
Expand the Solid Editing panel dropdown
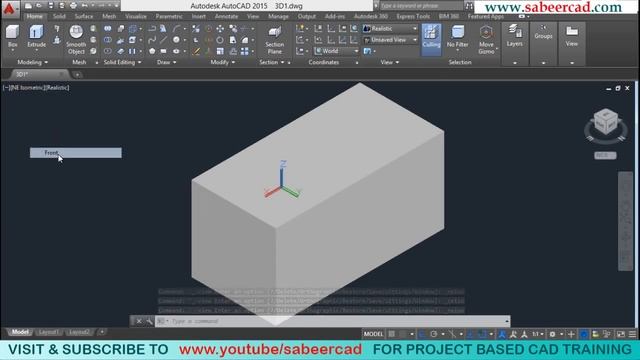122,62
